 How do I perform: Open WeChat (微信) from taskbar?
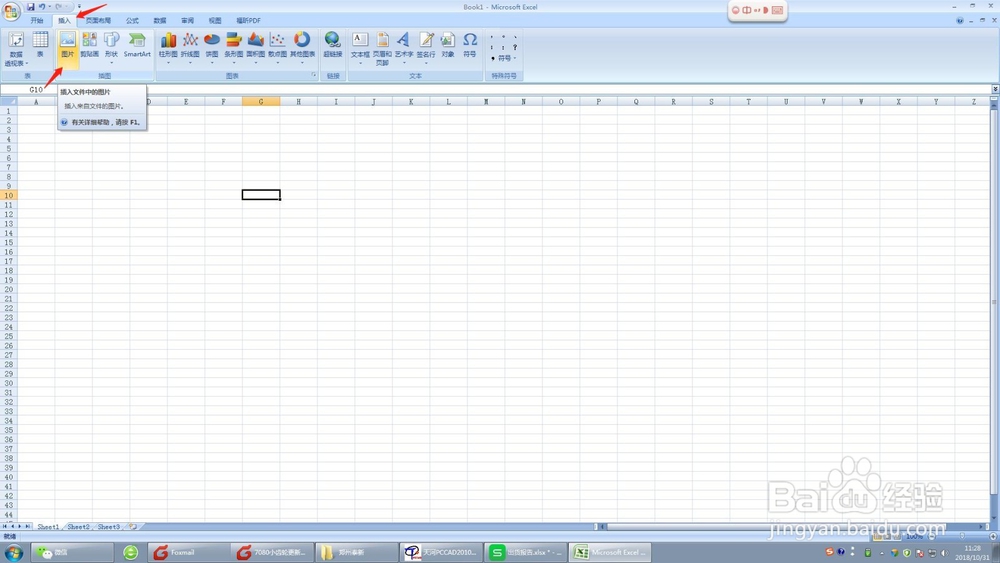[x=72, y=552]
